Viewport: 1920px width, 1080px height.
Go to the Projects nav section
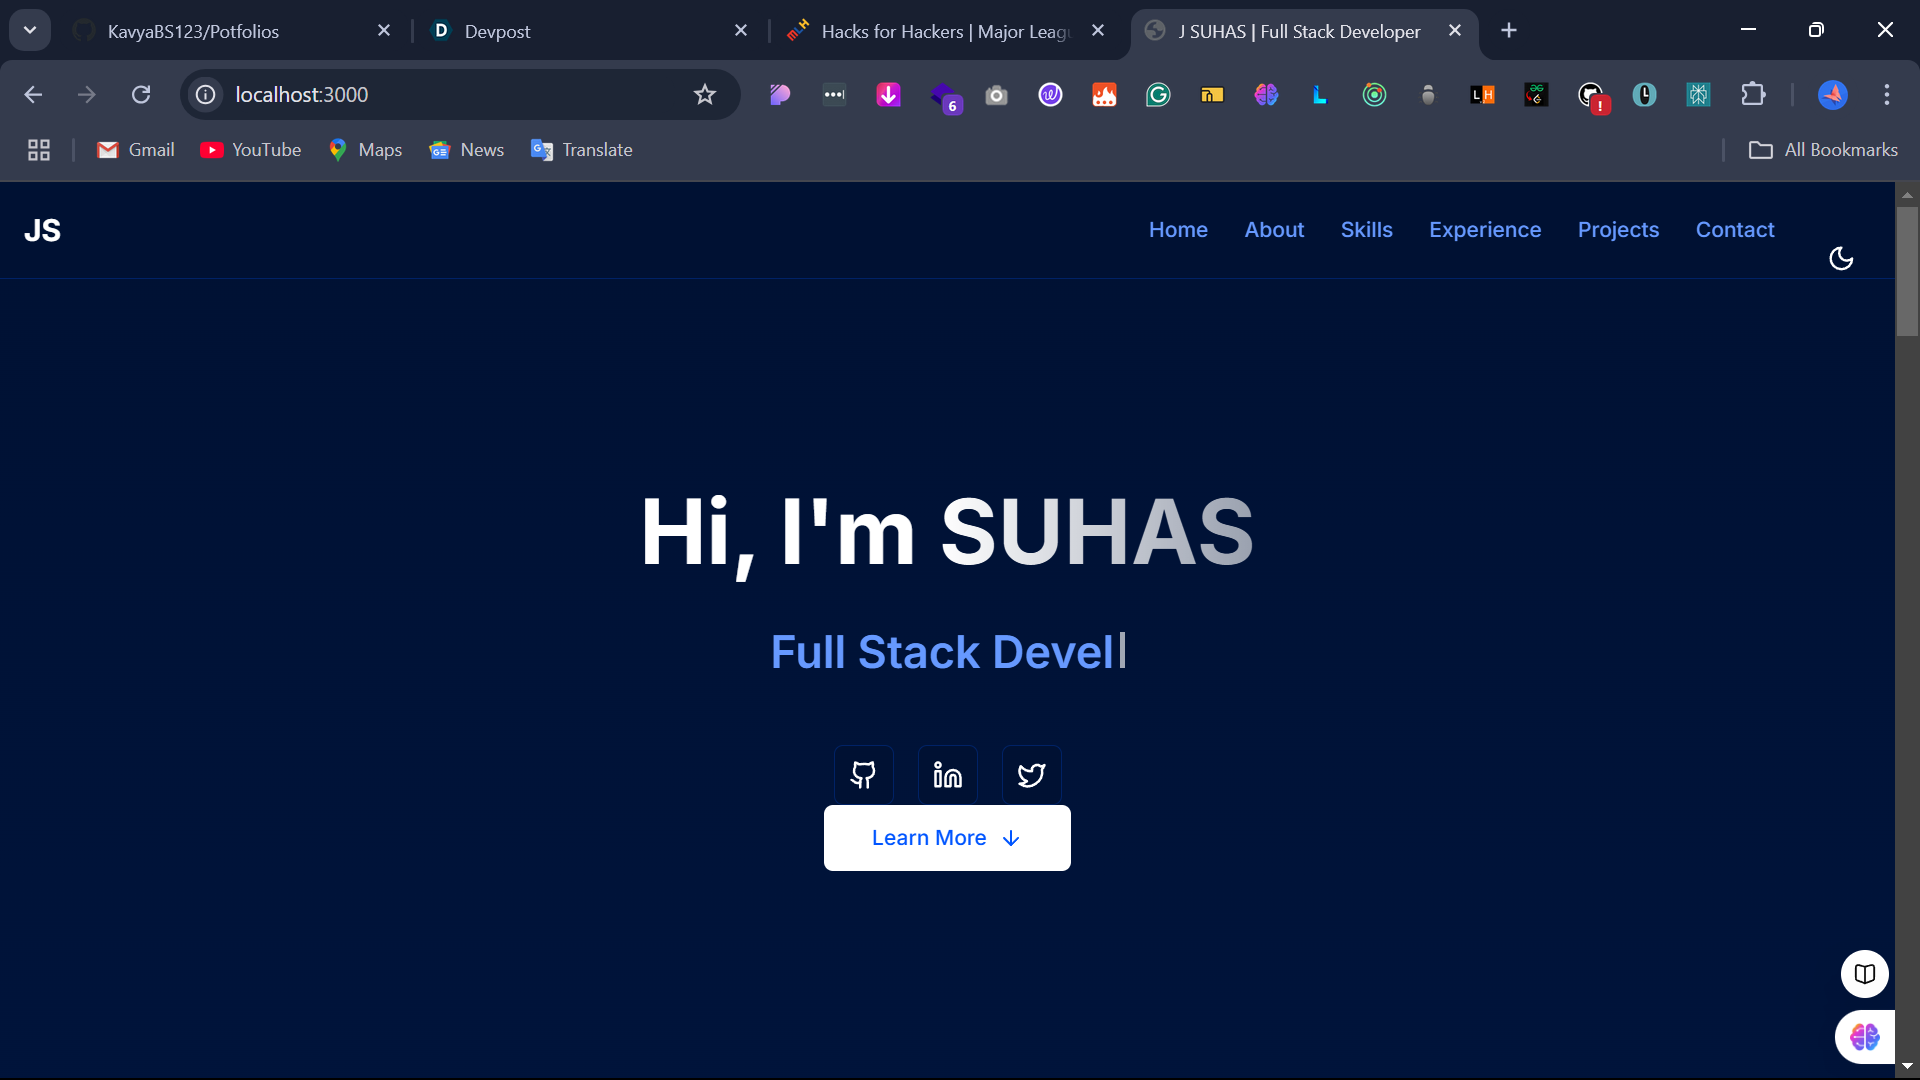[1618, 230]
